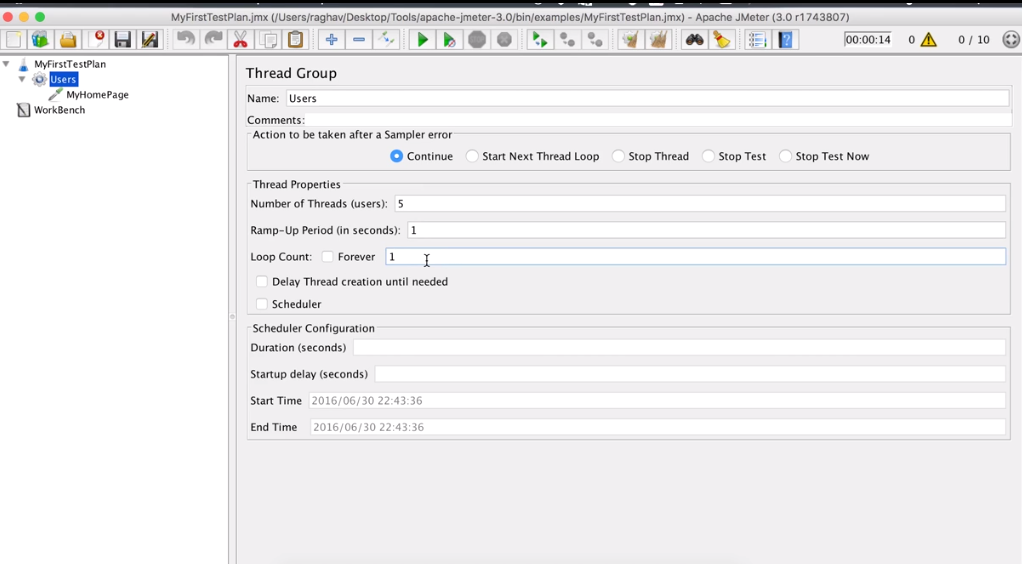Click the Comments input field
Viewport: 1022px width, 564px height.
coord(658,120)
